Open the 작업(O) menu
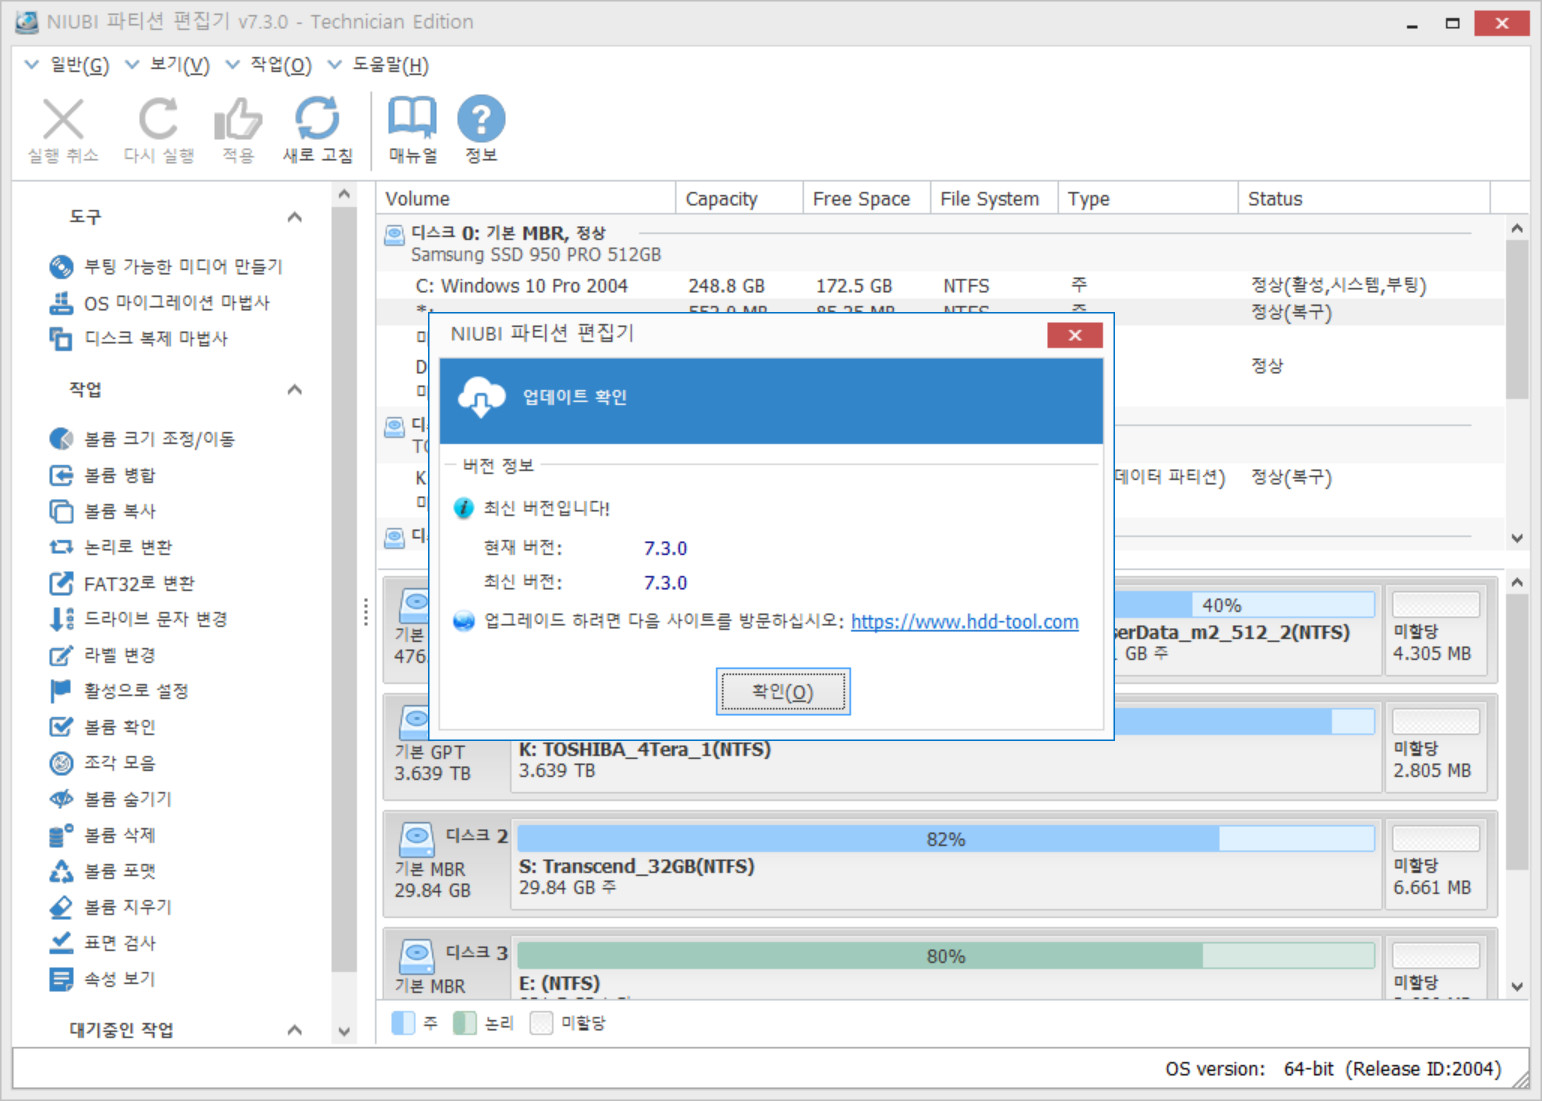 coord(268,65)
